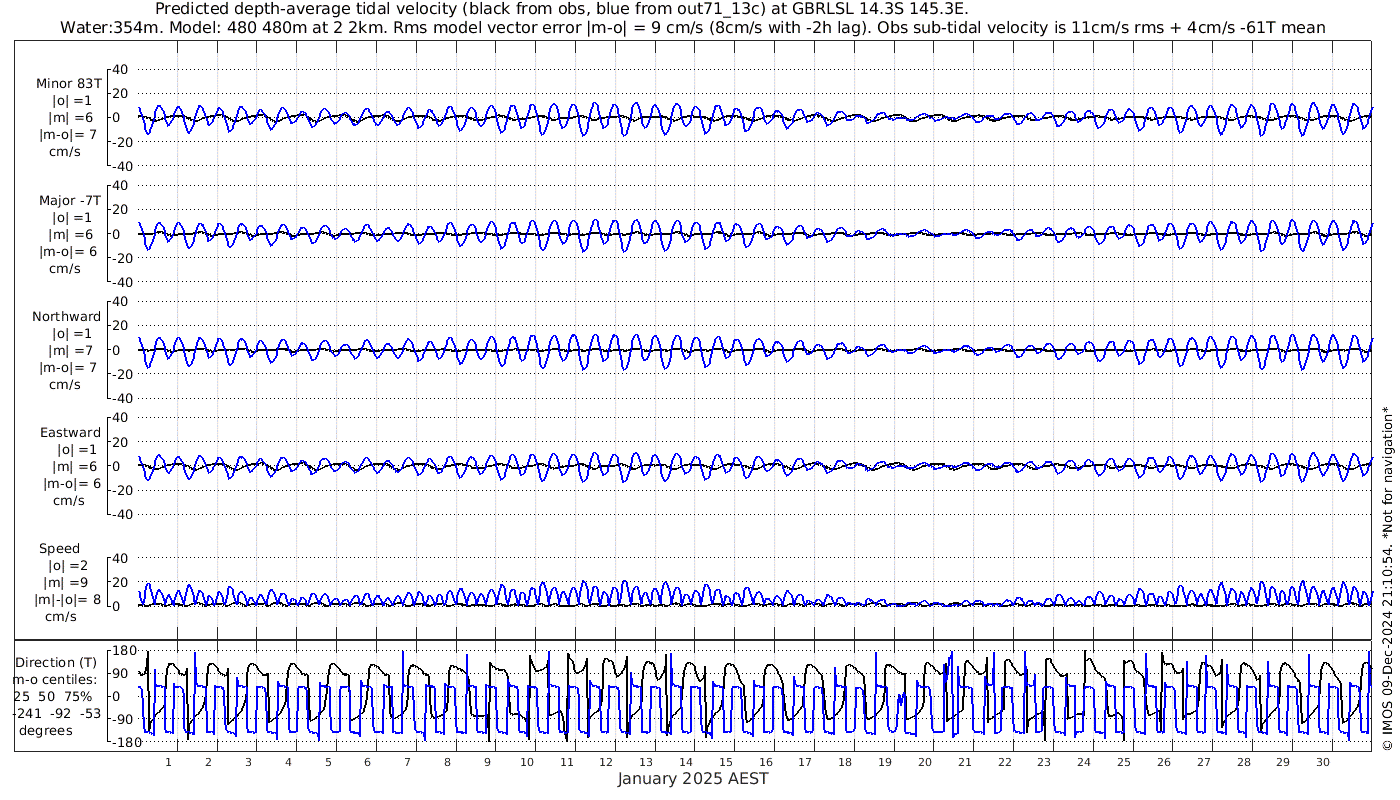Click the '|m-o|= 7' value in Minor panel
Screen dimensions: 1400x800
click(x=67, y=135)
